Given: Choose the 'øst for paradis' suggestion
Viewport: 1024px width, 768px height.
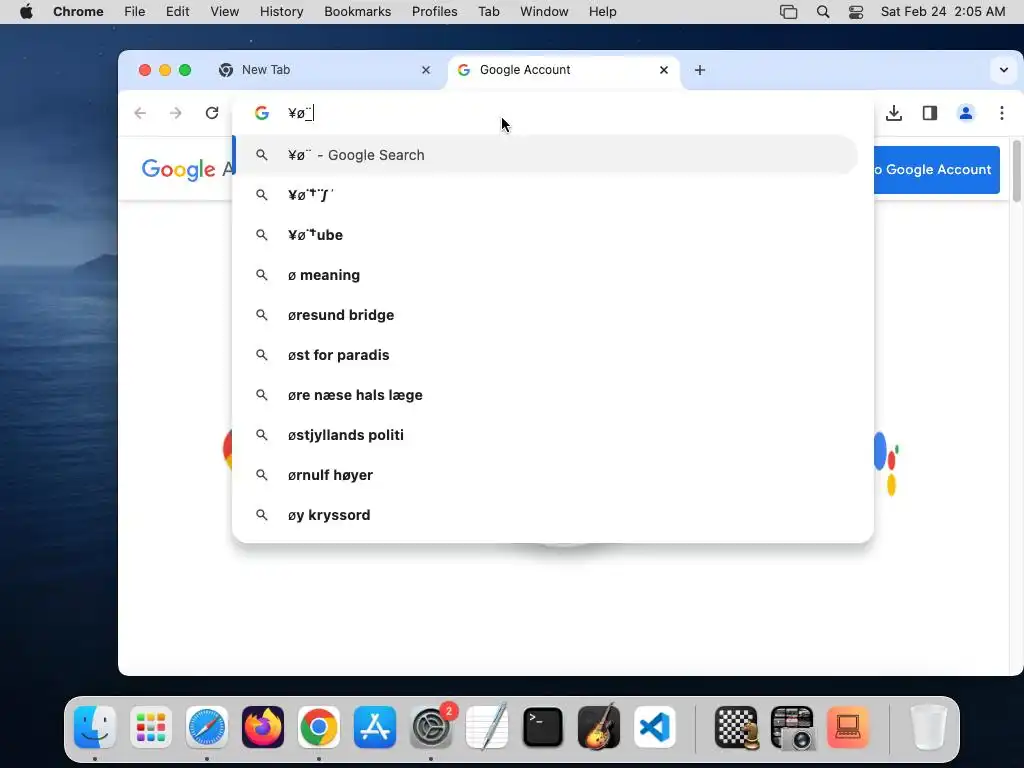Looking at the screenshot, I should coord(546,355).
